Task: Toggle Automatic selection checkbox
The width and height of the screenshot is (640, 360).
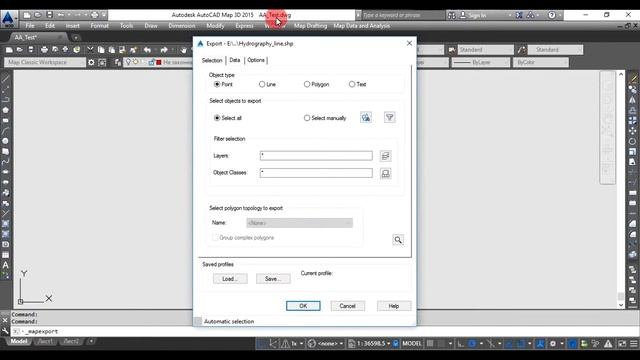Action: point(198,321)
